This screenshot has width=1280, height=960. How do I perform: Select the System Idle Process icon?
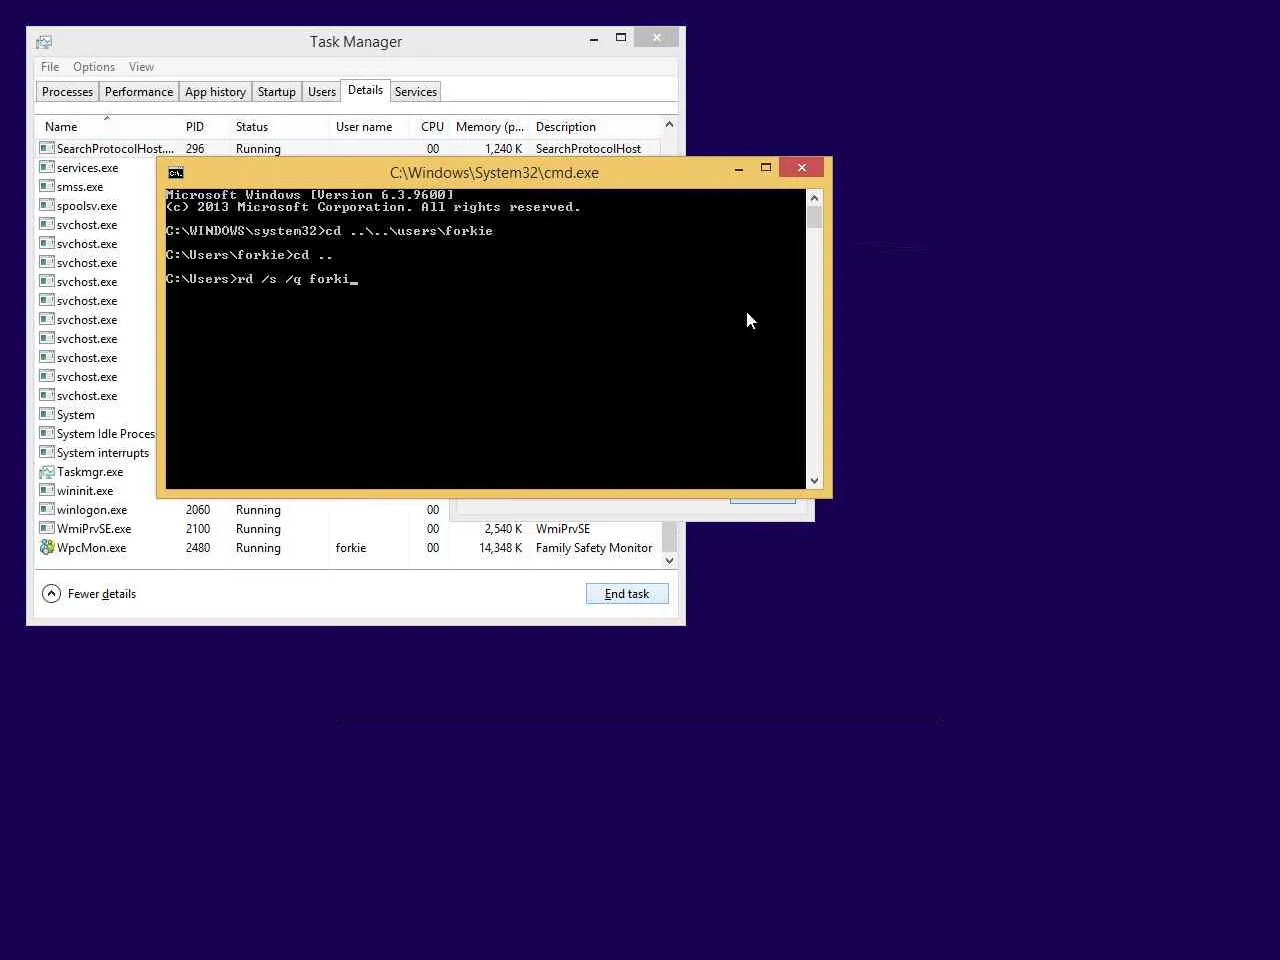pos(46,434)
